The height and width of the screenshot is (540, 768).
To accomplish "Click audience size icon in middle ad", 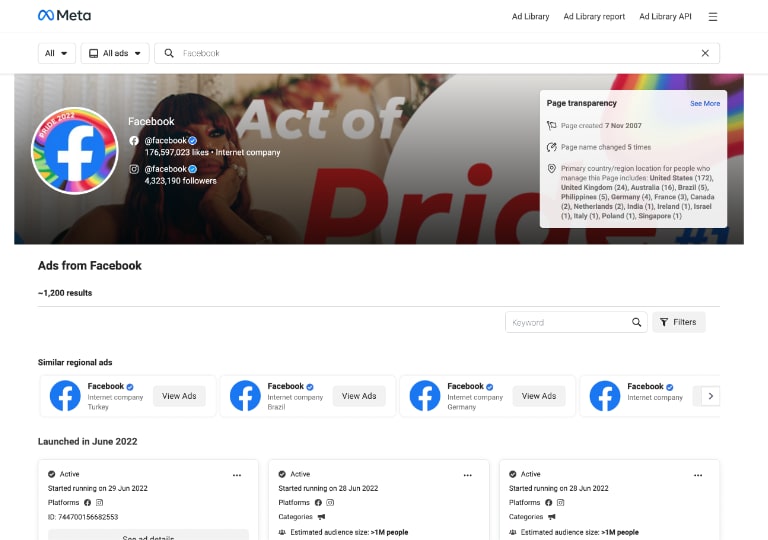I will tap(282, 532).
